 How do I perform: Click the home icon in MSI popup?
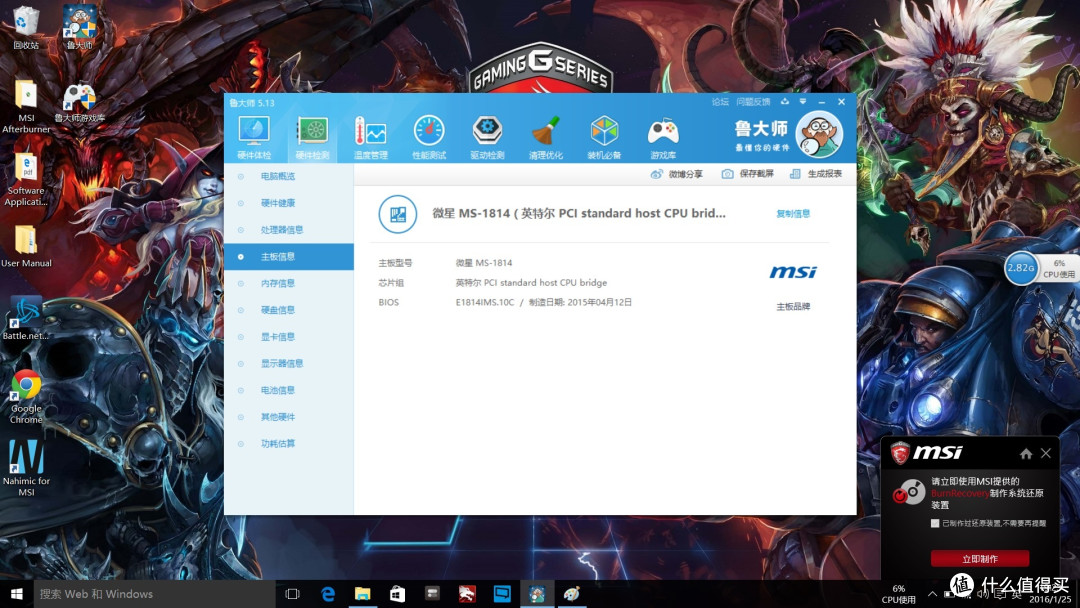(1026, 454)
